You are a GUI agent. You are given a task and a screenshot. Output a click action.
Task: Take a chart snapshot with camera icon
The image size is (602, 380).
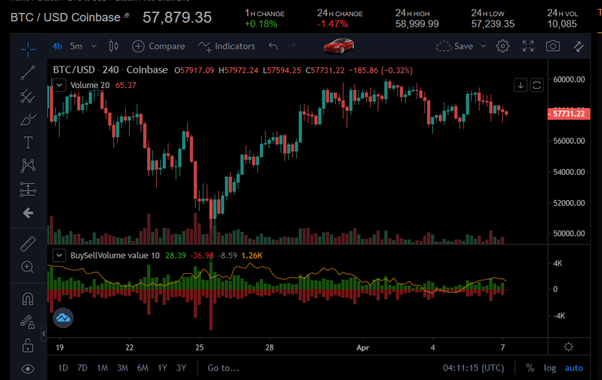point(553,46)
